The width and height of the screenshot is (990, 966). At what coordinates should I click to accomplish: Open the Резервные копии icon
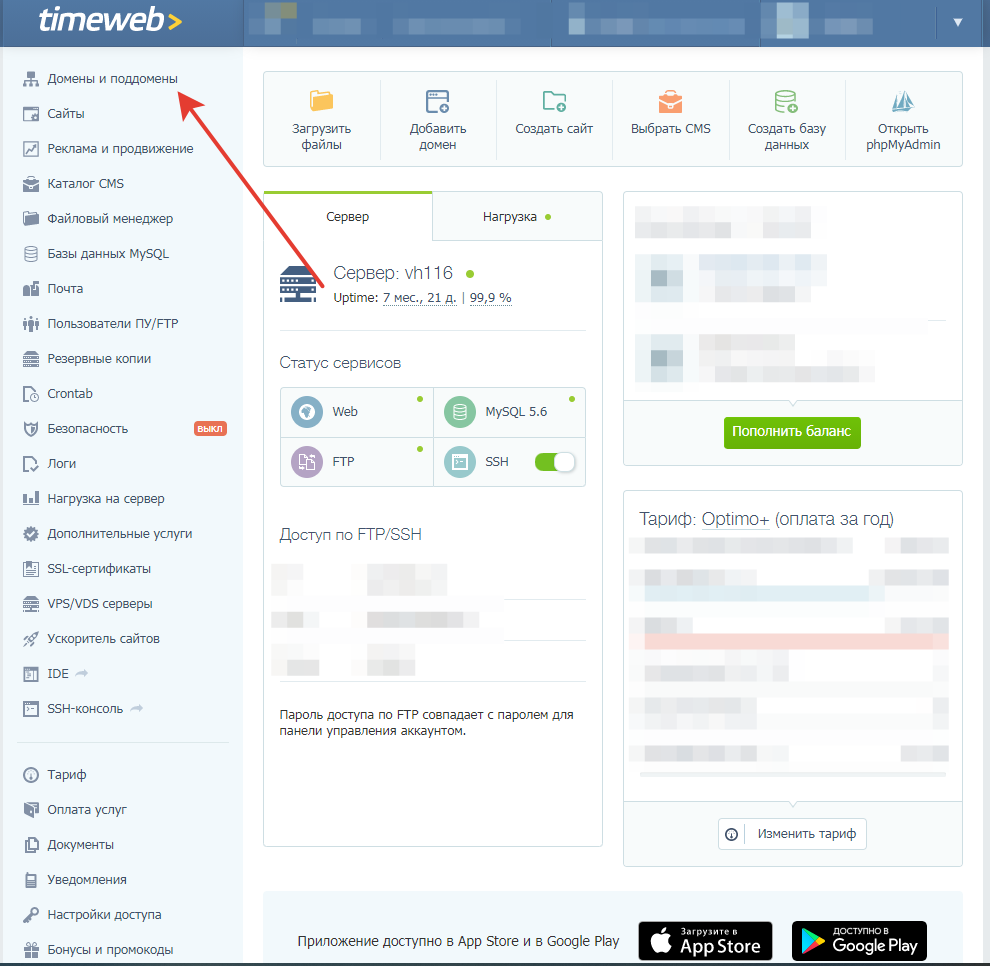tap(30, 359)
